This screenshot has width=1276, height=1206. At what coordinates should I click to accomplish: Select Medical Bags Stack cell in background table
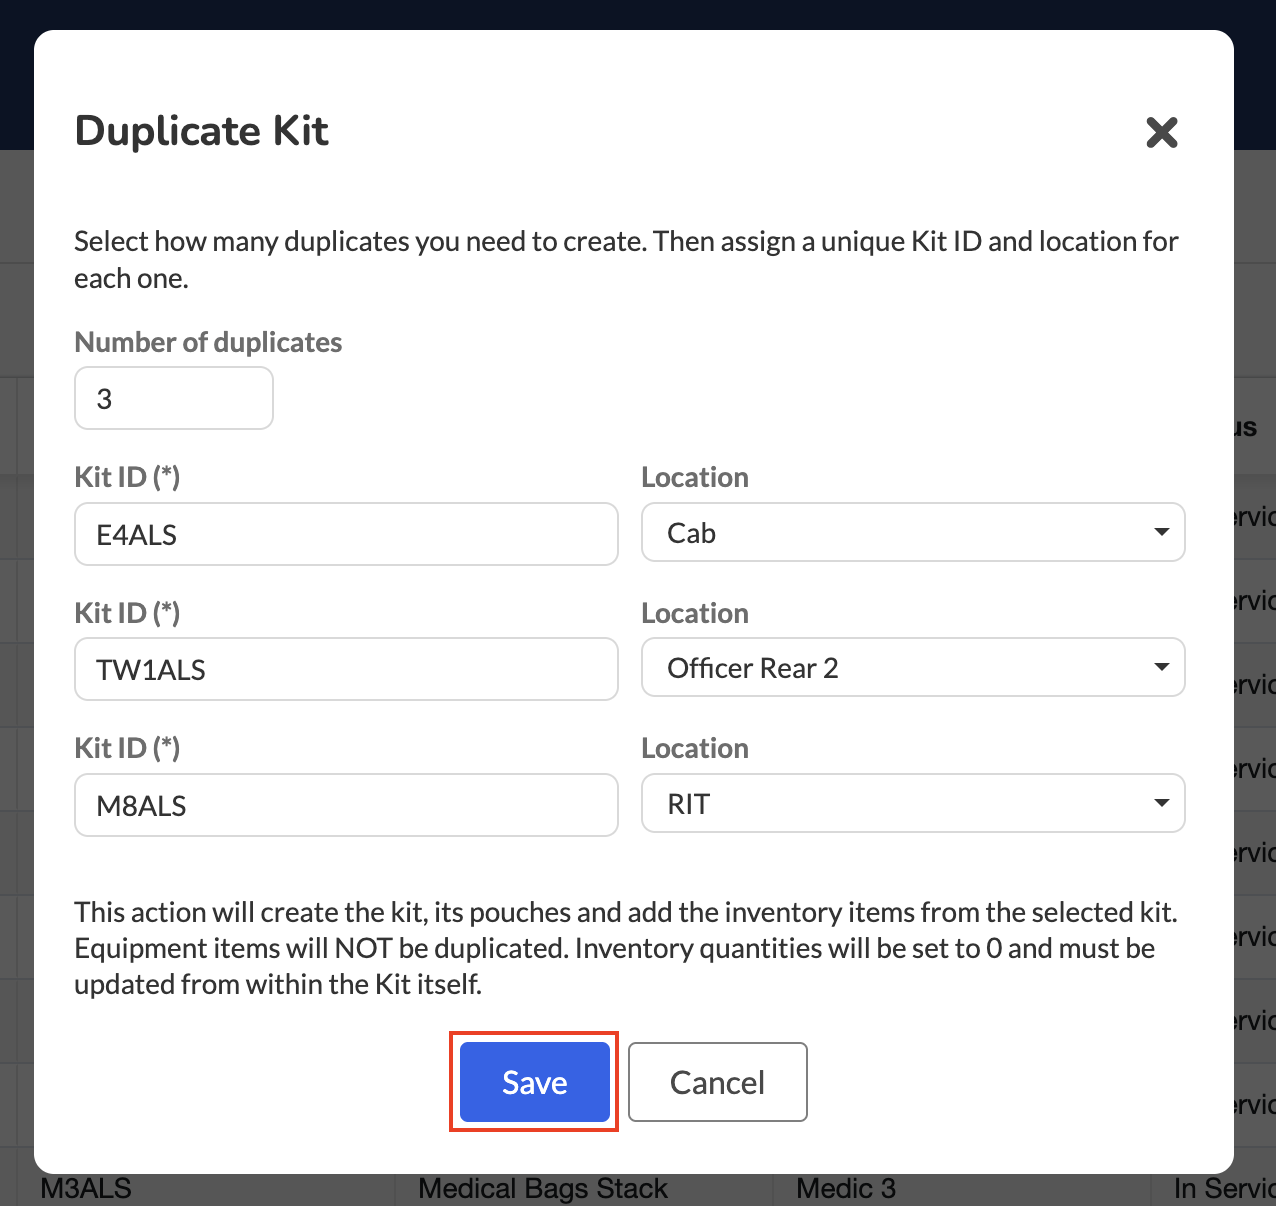(543, 1189)
